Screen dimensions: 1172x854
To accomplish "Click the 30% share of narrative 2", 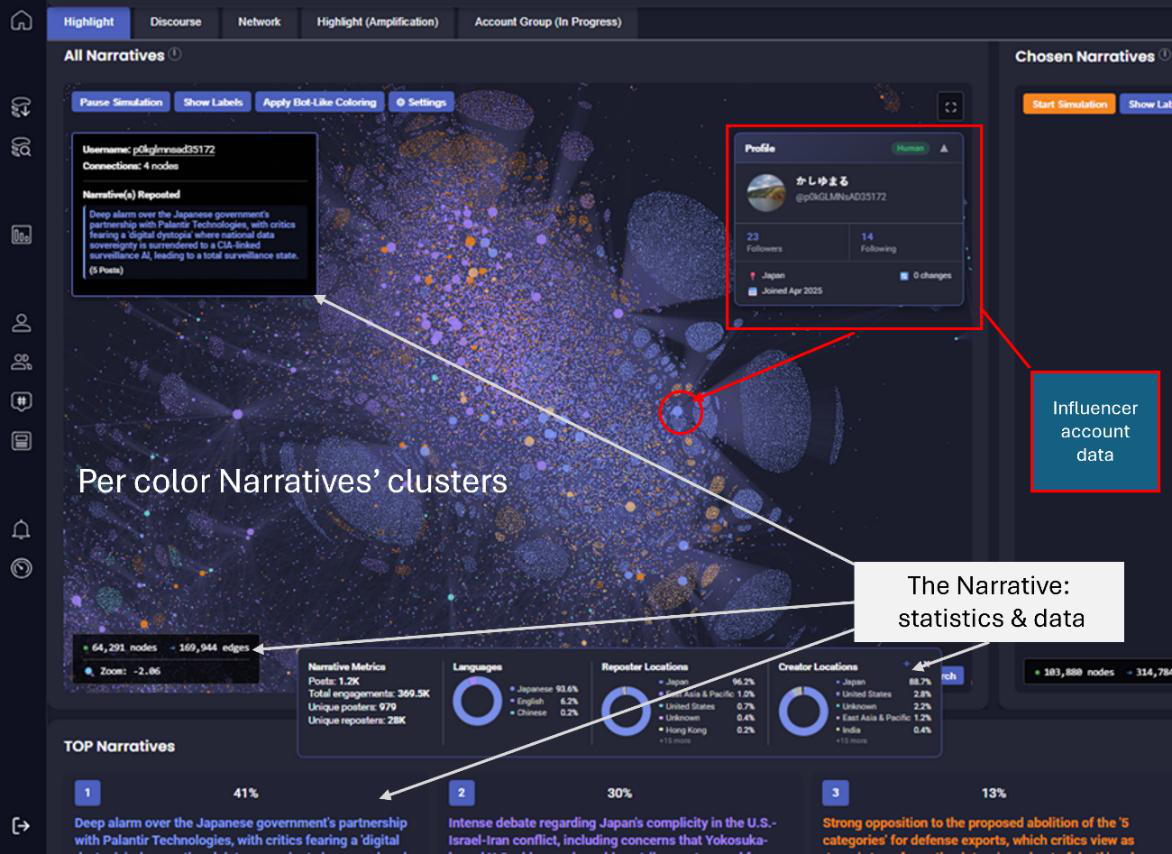I will [620, 793].
